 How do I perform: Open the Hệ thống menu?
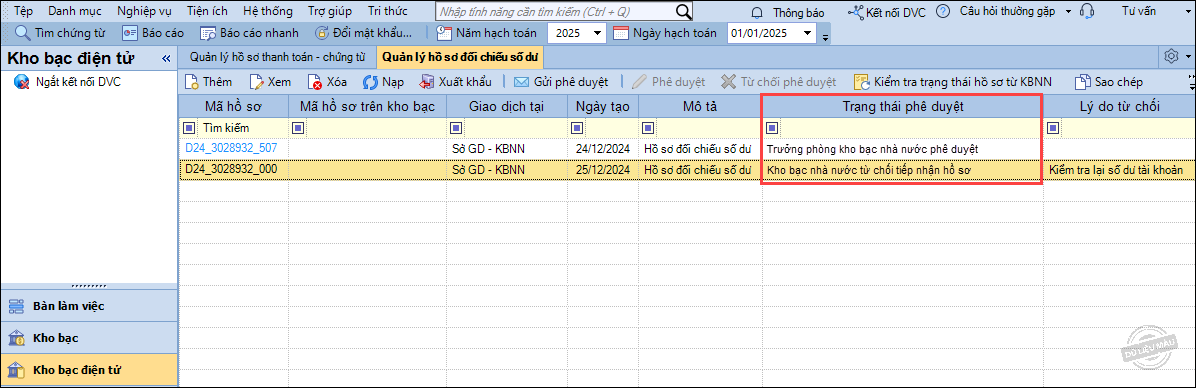coord(267,11)
